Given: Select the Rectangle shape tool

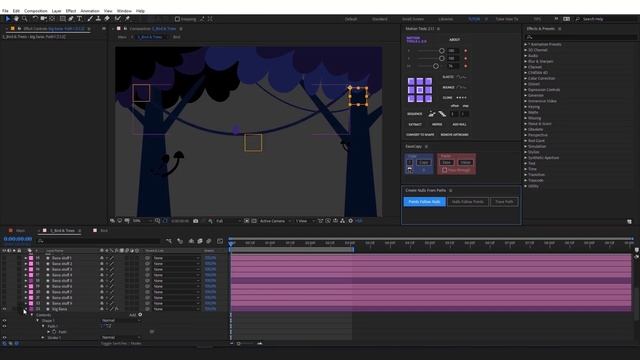Looking at the screenshot, I should (62, 19).
